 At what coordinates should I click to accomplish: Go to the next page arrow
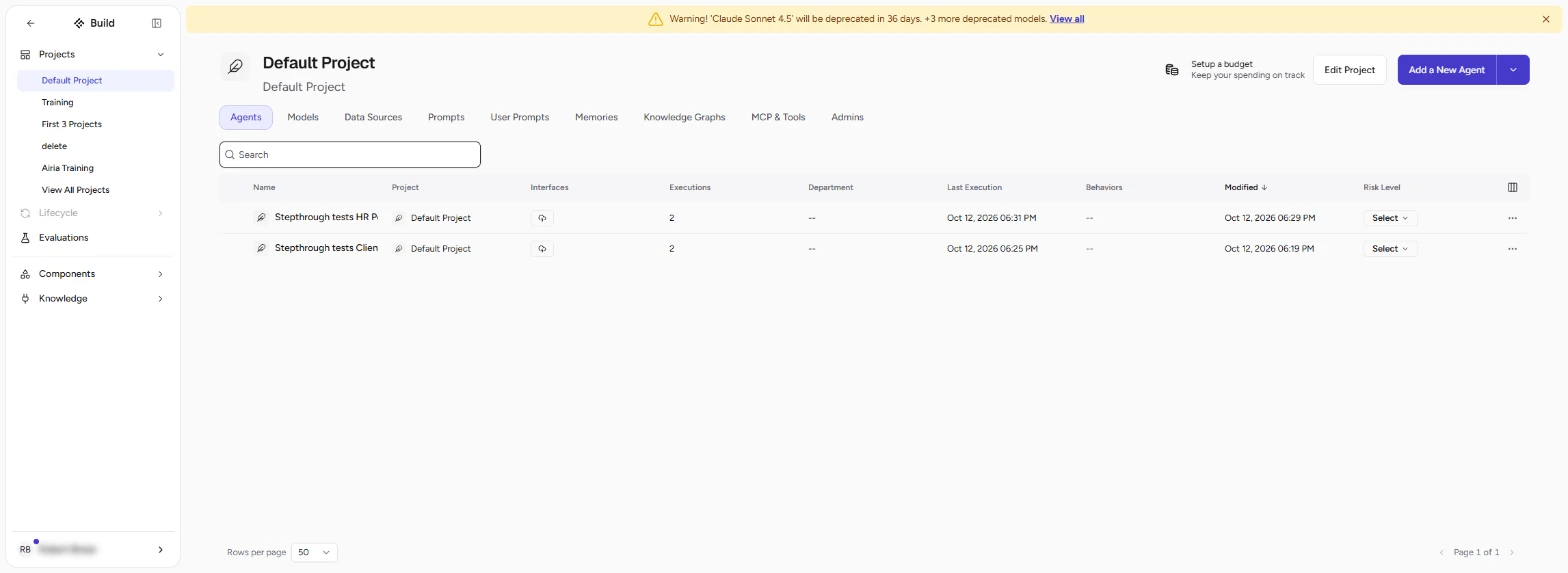(1511, 552)
